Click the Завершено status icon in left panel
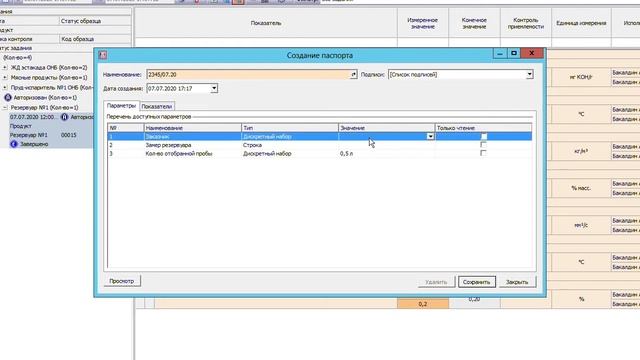This screenshot has height=360, width=640. pos(13,144)
